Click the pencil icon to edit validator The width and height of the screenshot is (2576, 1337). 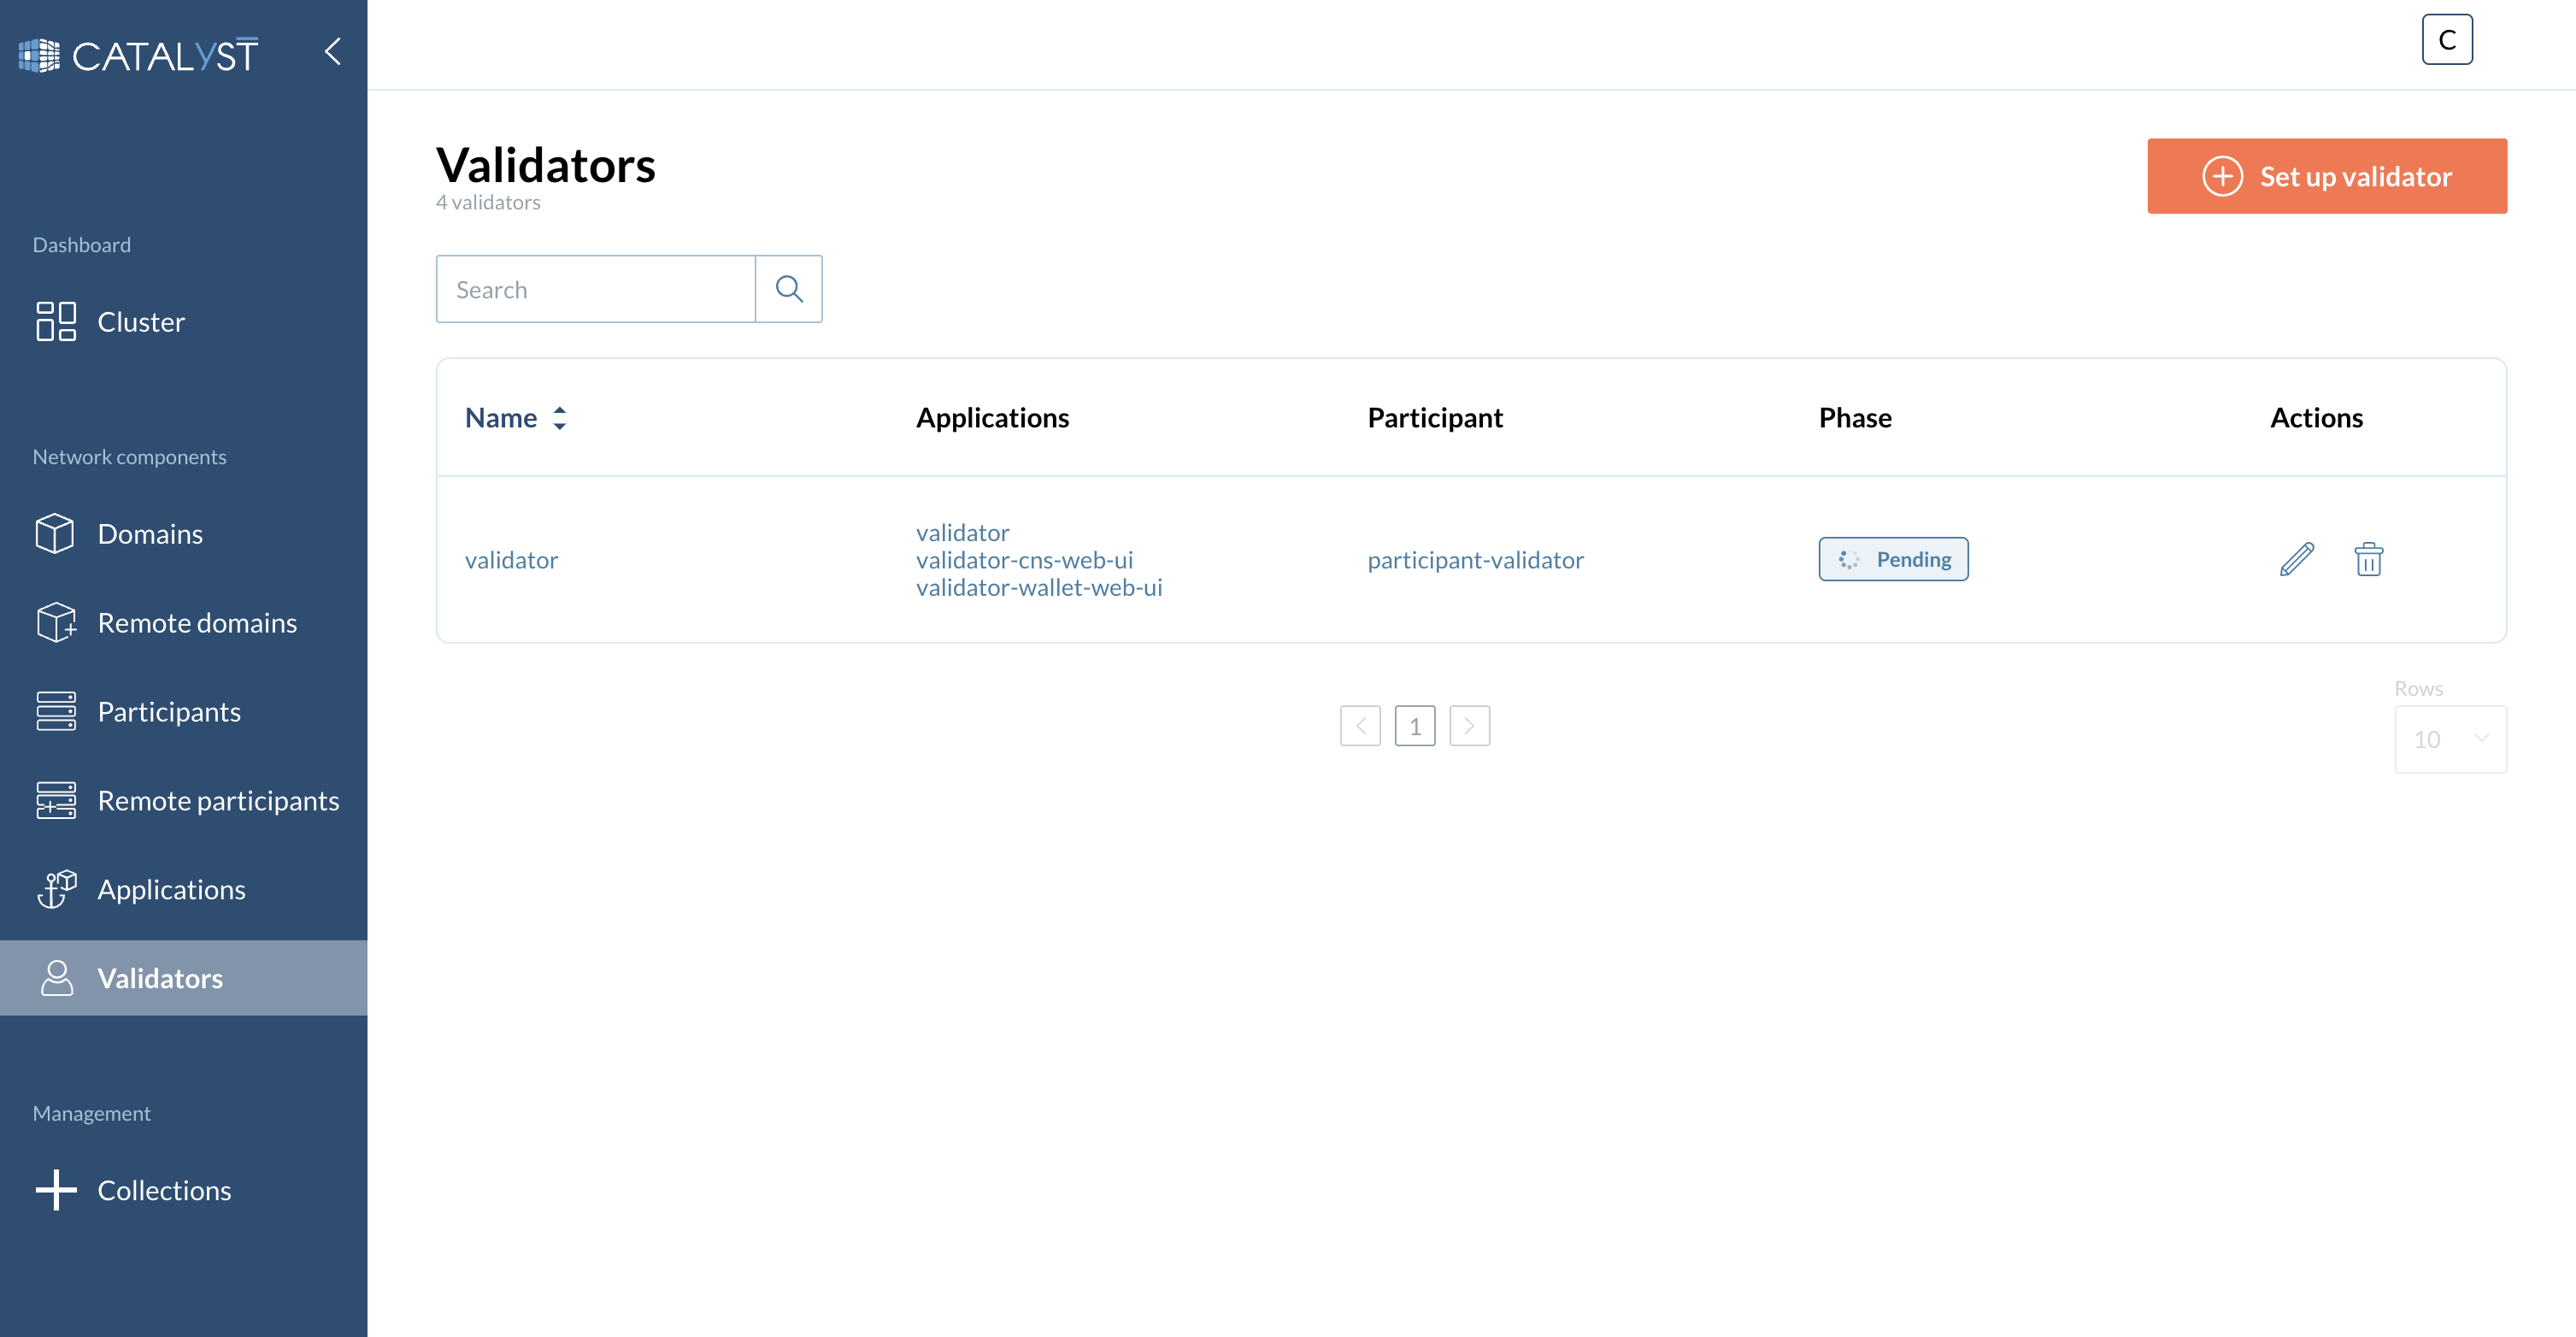click(x=2297, y=559)
